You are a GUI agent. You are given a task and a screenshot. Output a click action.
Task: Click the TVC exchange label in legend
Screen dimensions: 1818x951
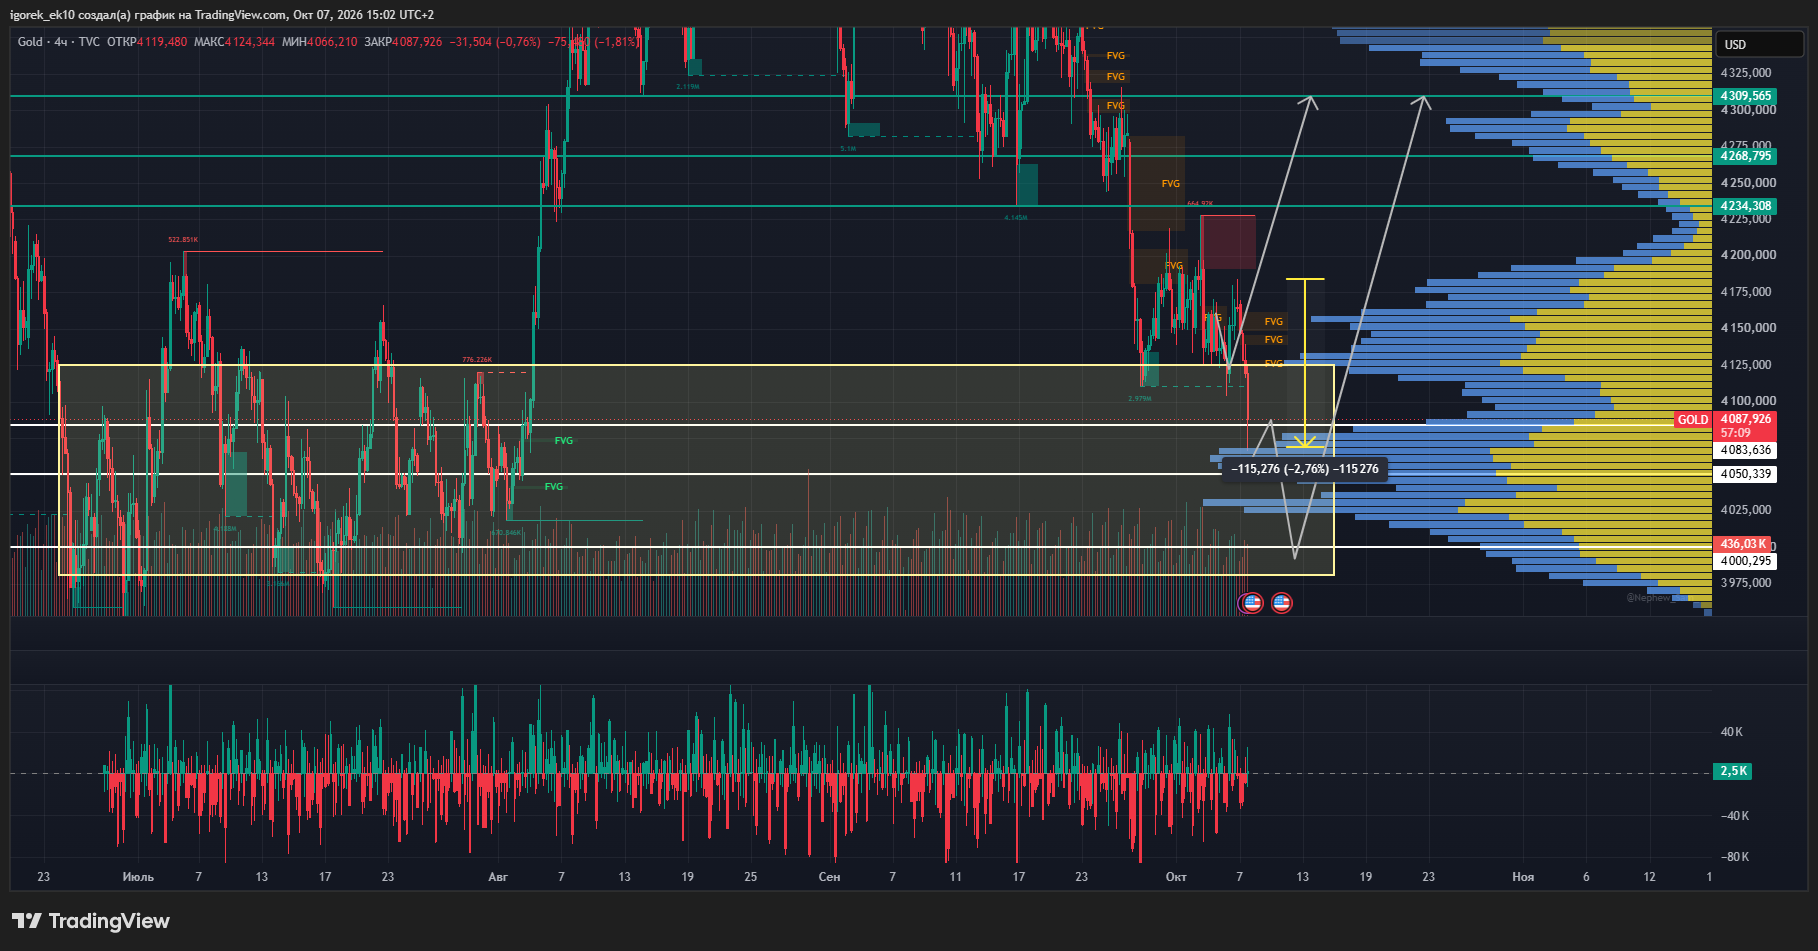89,42
